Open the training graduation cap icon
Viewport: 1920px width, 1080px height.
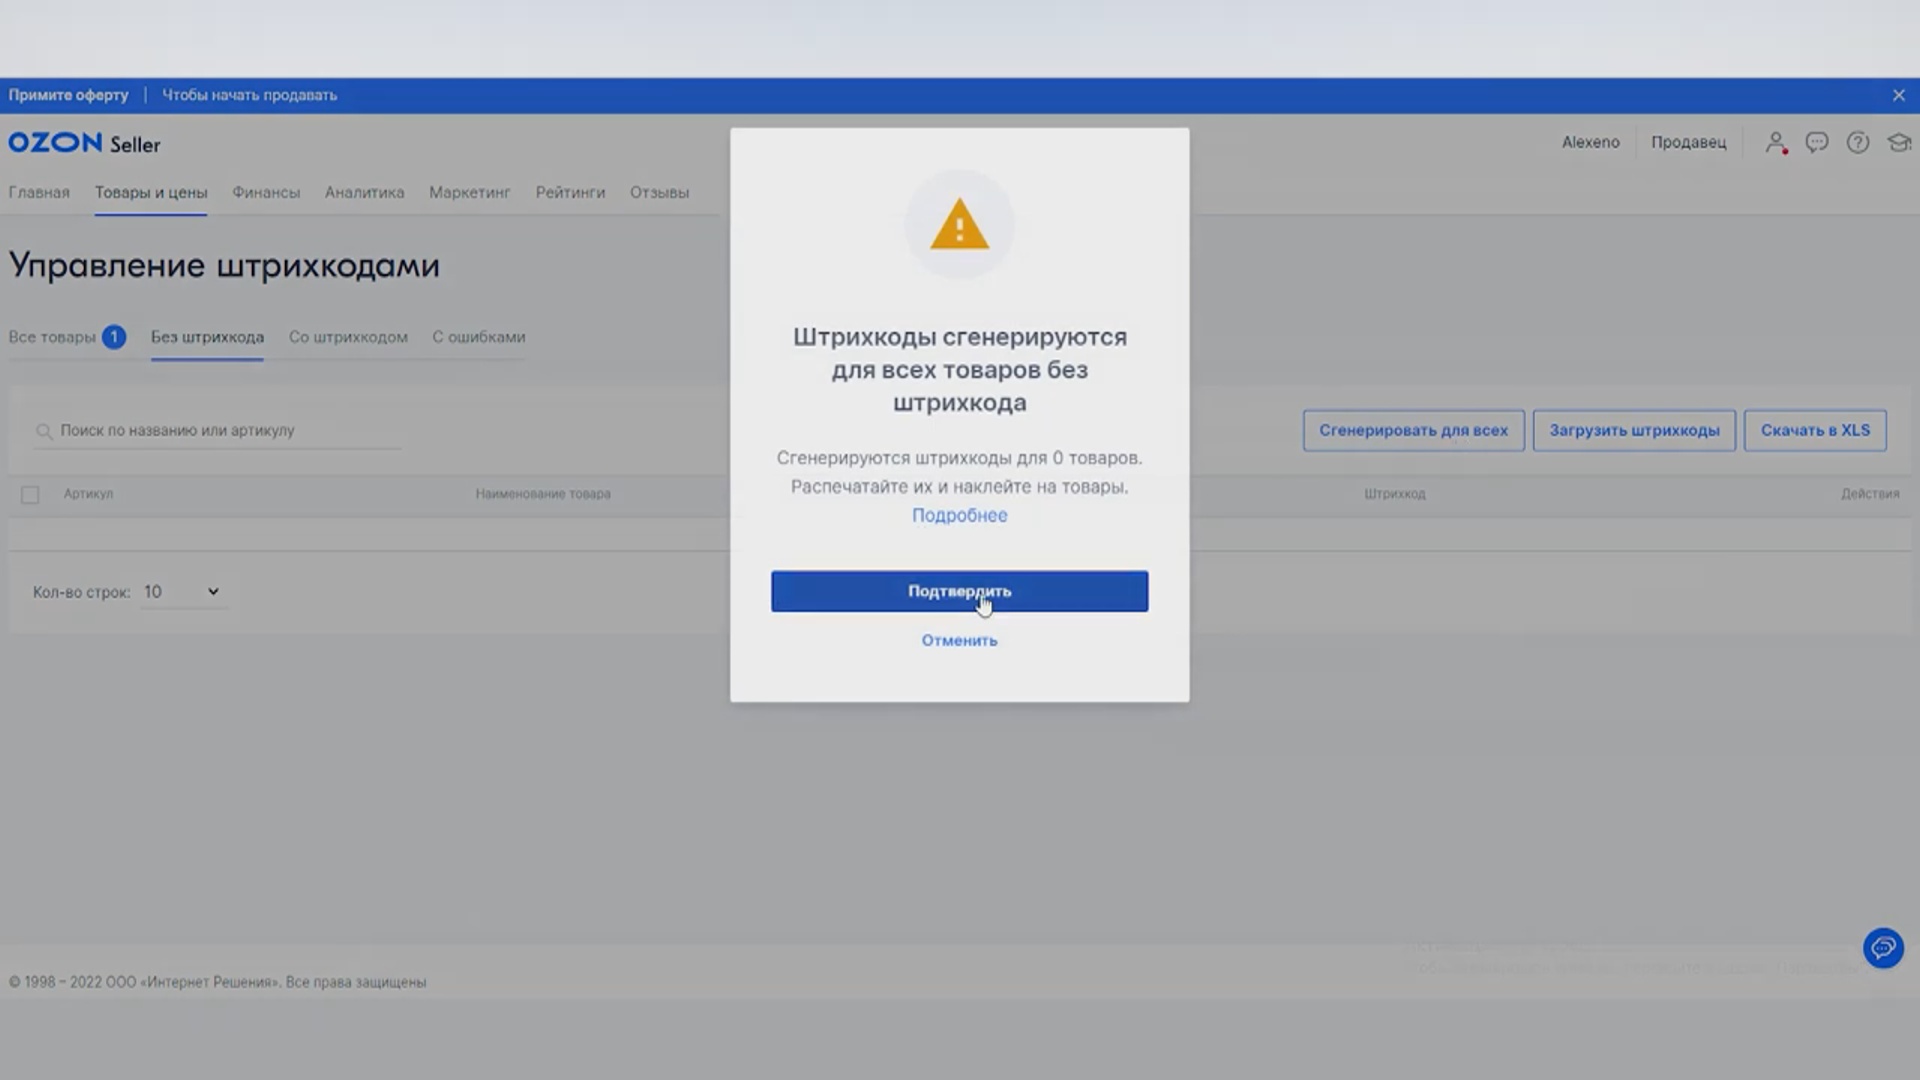[x=1899, y=142]
